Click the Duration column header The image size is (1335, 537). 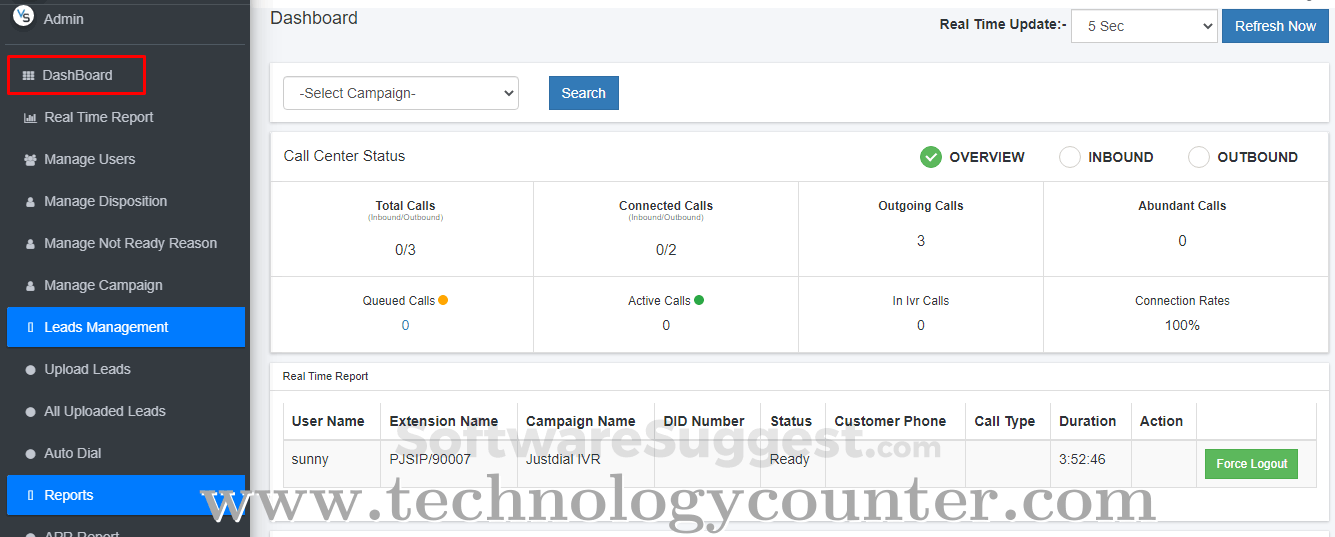1088,421
